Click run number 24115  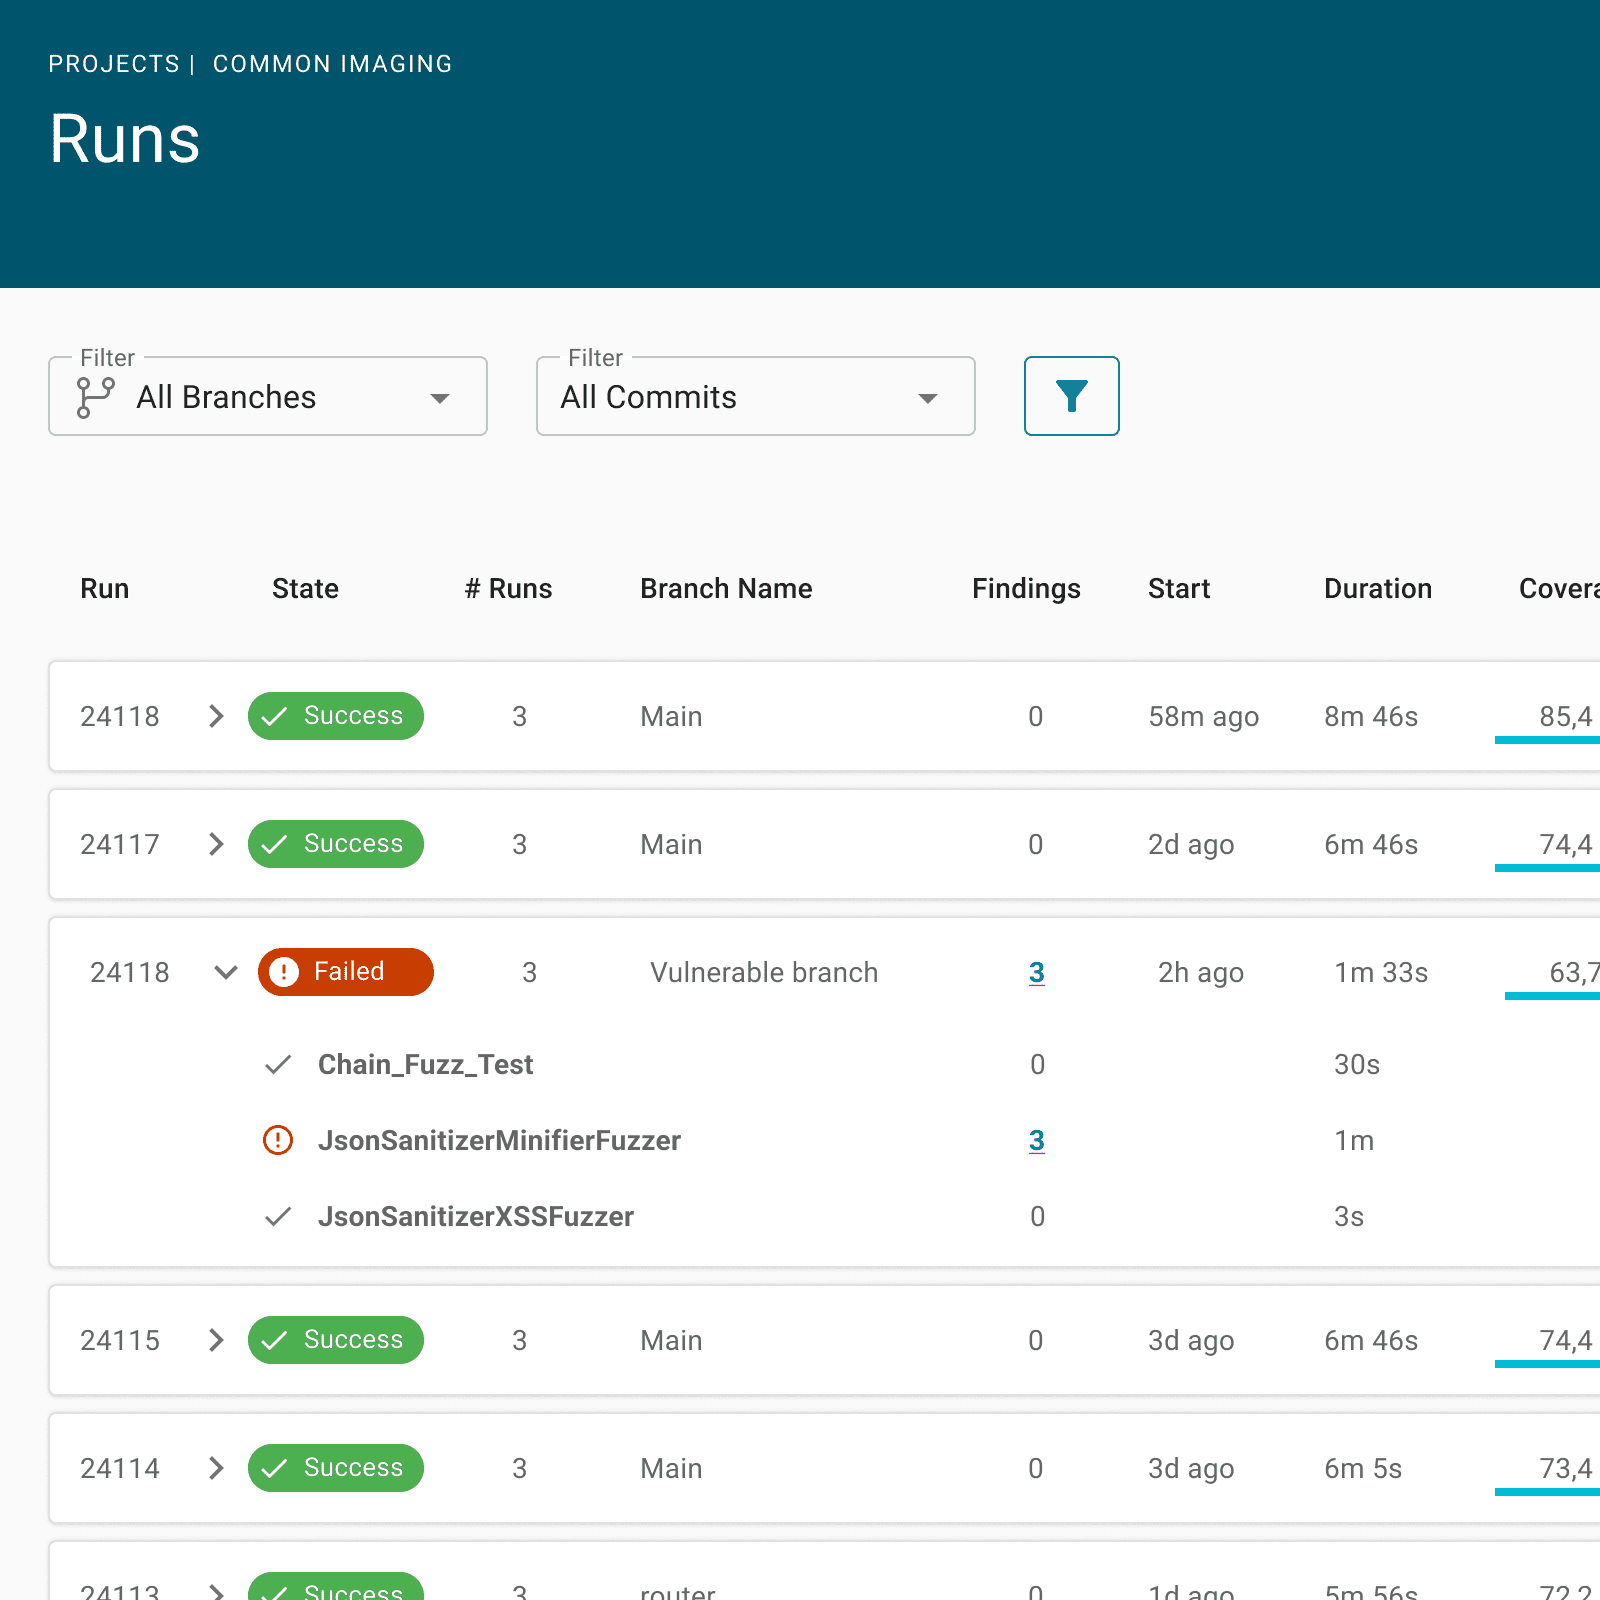(120, 1340)
